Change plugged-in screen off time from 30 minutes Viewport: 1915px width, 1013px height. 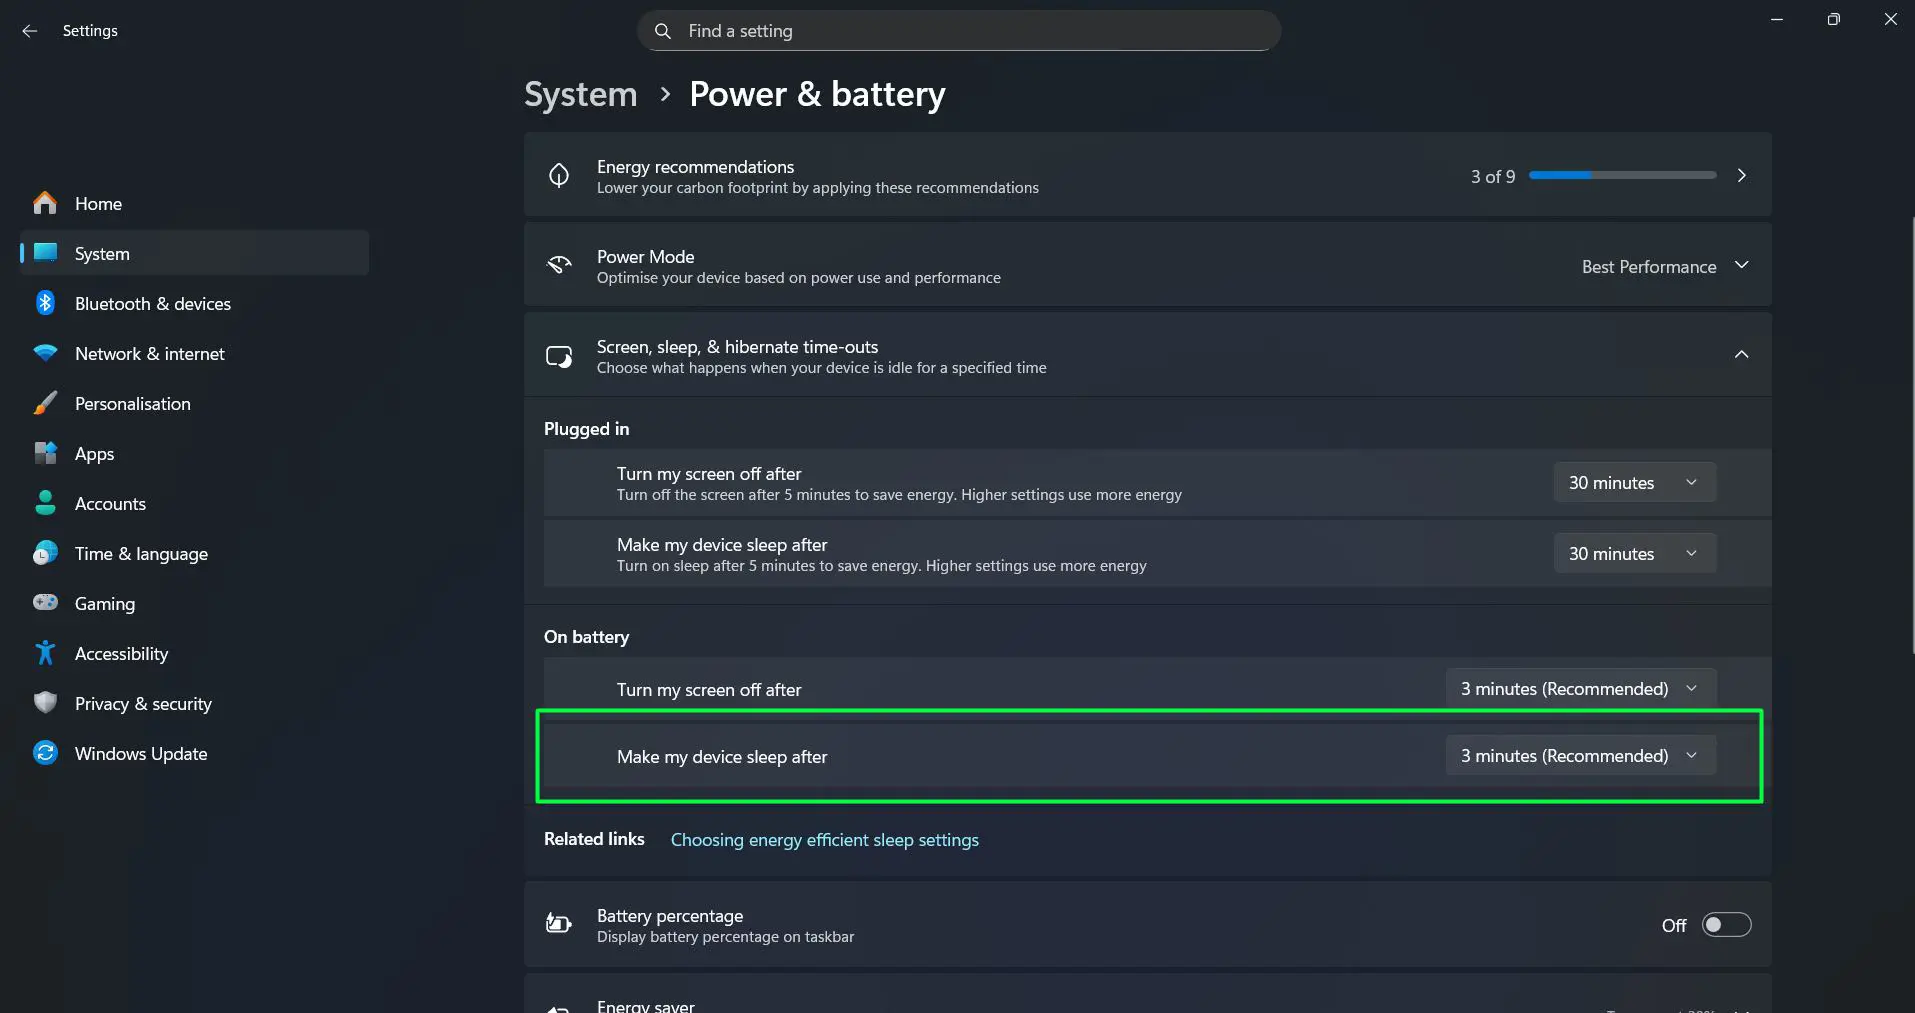1633,482
